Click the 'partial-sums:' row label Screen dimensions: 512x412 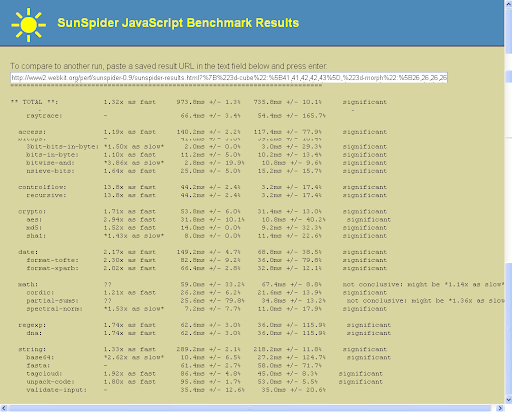(x=52, y=301)
